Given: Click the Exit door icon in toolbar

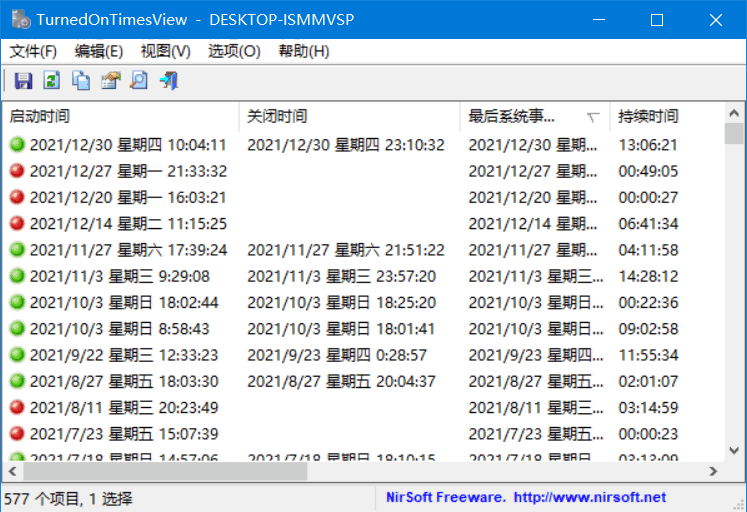Looking at the screenshot, I should click(x=168, y=81).
